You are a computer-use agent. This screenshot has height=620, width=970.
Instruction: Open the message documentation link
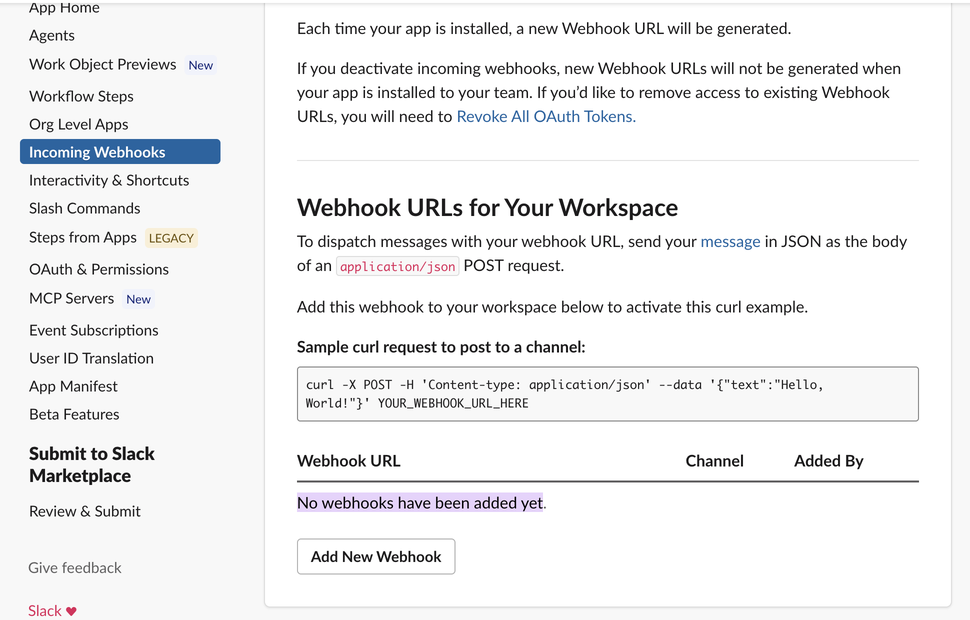click(x=730, y=241)
